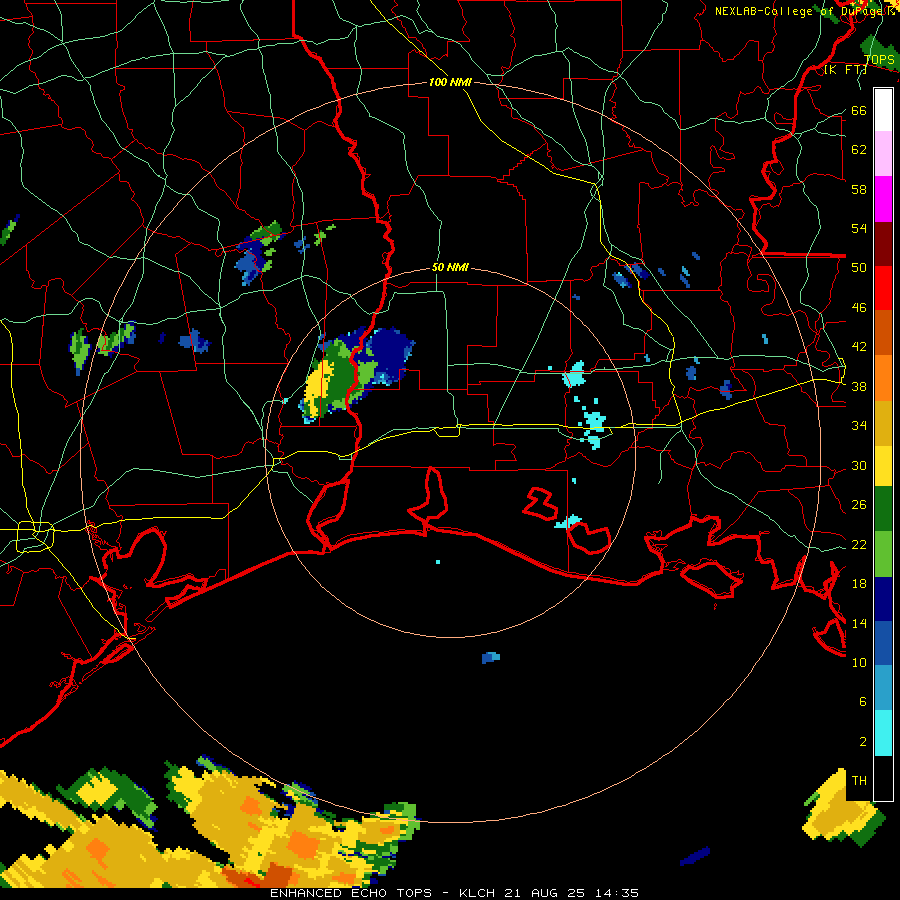This screenshot has height=900, width=900.
Task: Select the dark green legend swatch
Action: 883,509
